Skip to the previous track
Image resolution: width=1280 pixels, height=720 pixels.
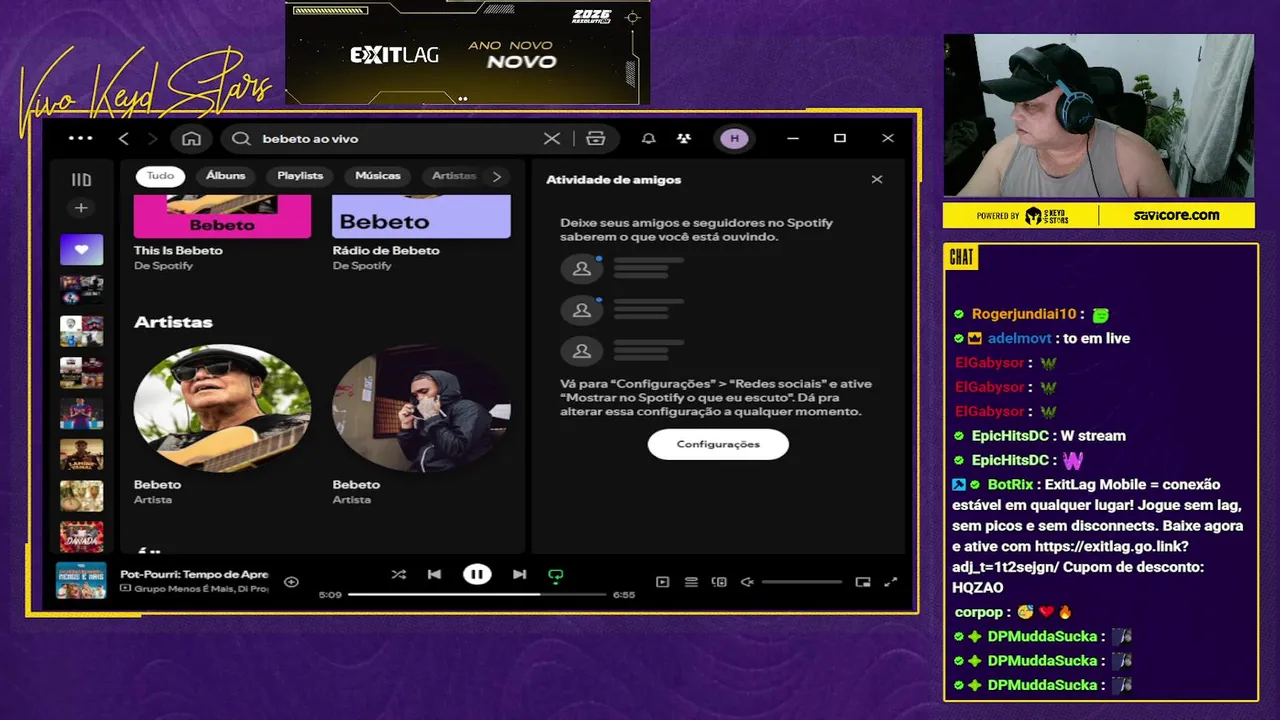pos(434,574)
